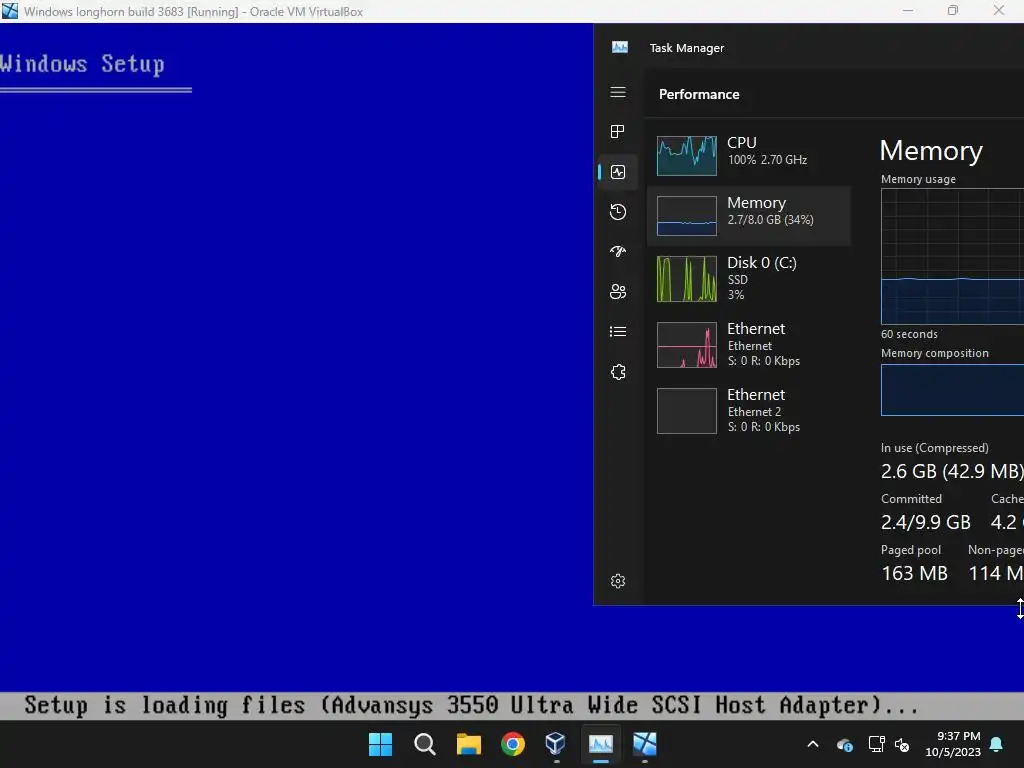Click 'Windows Setup' heading in VM
This screenshot has height=768, width=1024.
click(x=82, y=64)
